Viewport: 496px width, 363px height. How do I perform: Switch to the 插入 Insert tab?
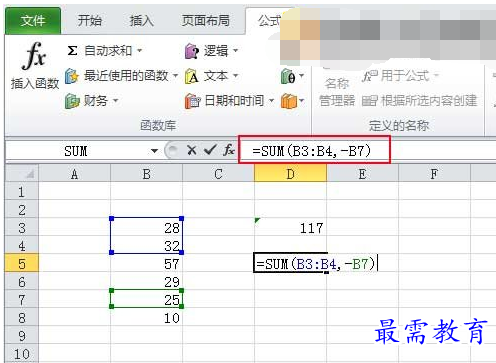(142, 21)
